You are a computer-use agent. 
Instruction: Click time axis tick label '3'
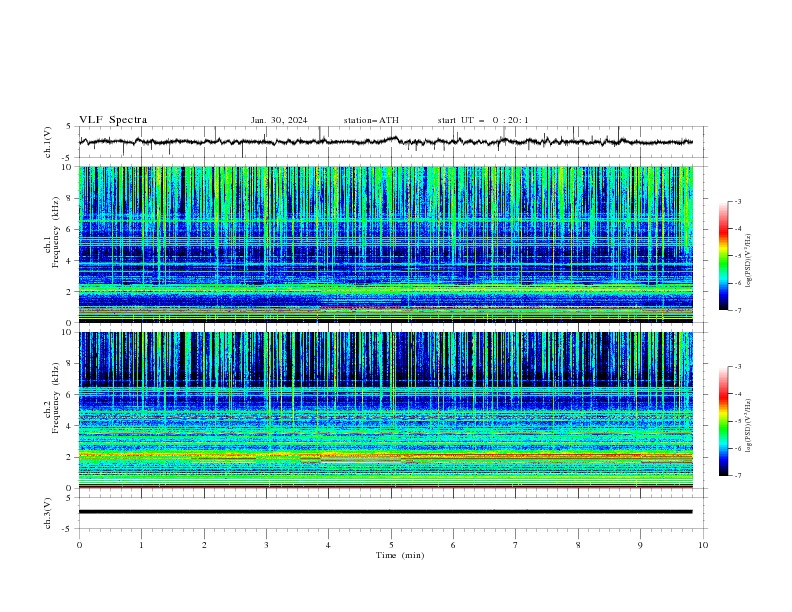[x=266, y=545]
